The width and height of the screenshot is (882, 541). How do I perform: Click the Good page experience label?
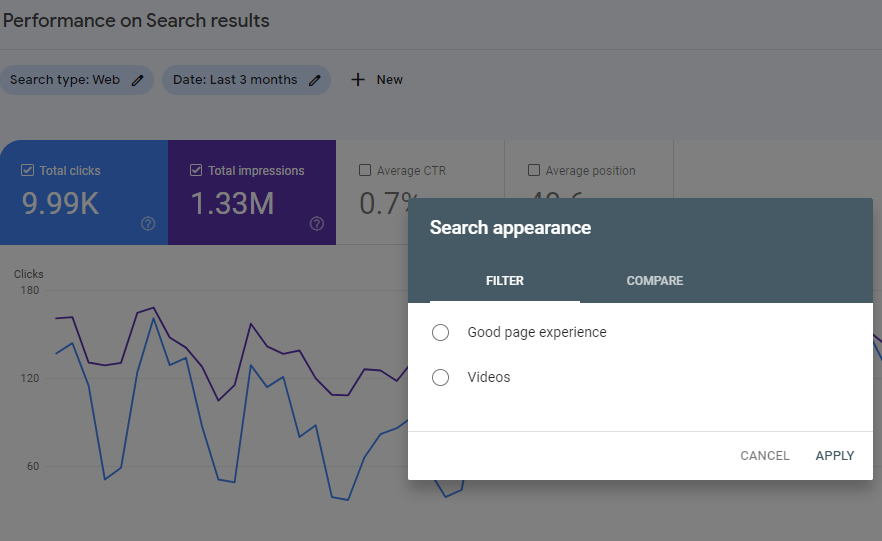537,332
